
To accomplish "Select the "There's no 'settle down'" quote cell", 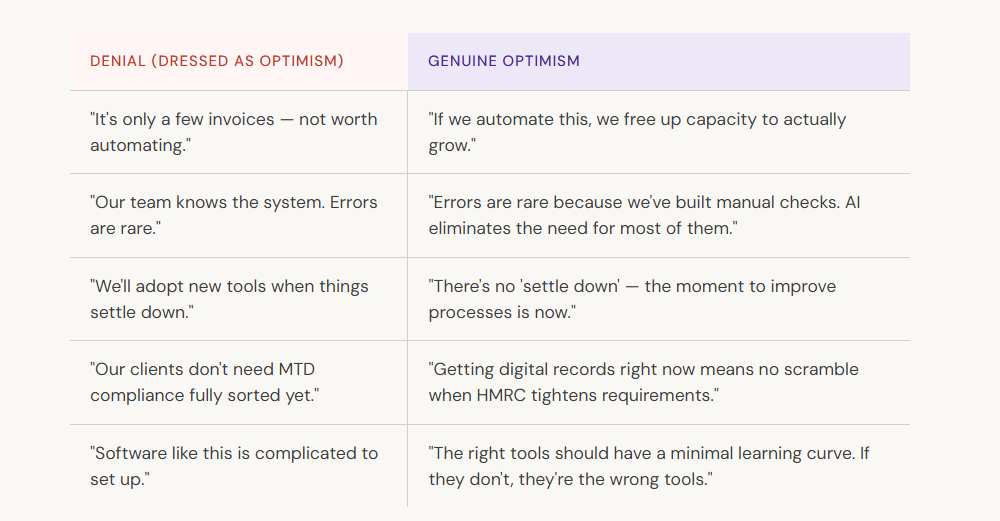I will pos(632,299).
